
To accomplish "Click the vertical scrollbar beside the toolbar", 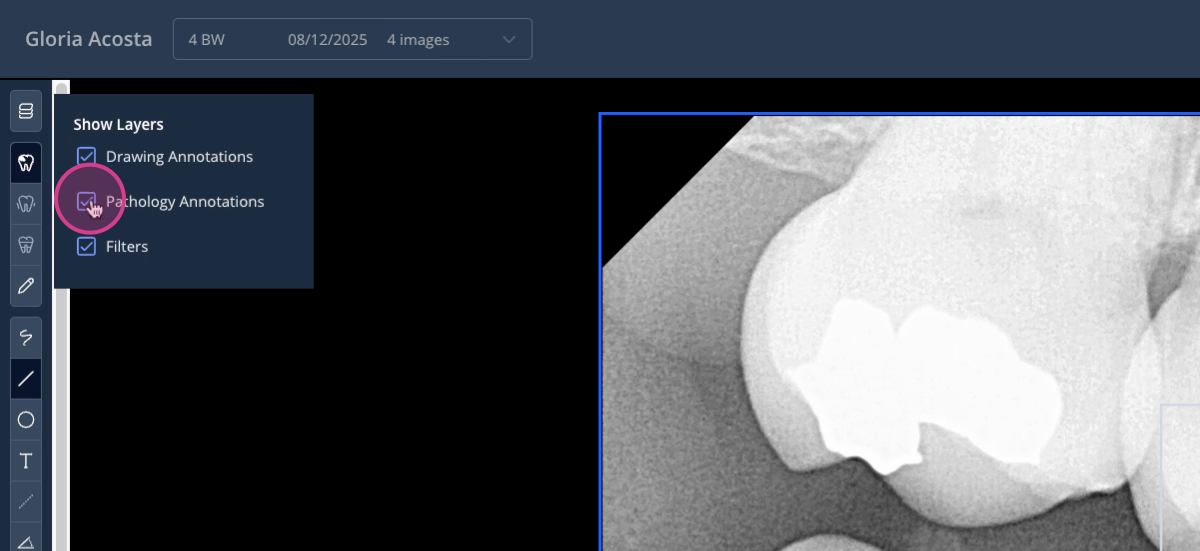I will [x=61, y=315].
